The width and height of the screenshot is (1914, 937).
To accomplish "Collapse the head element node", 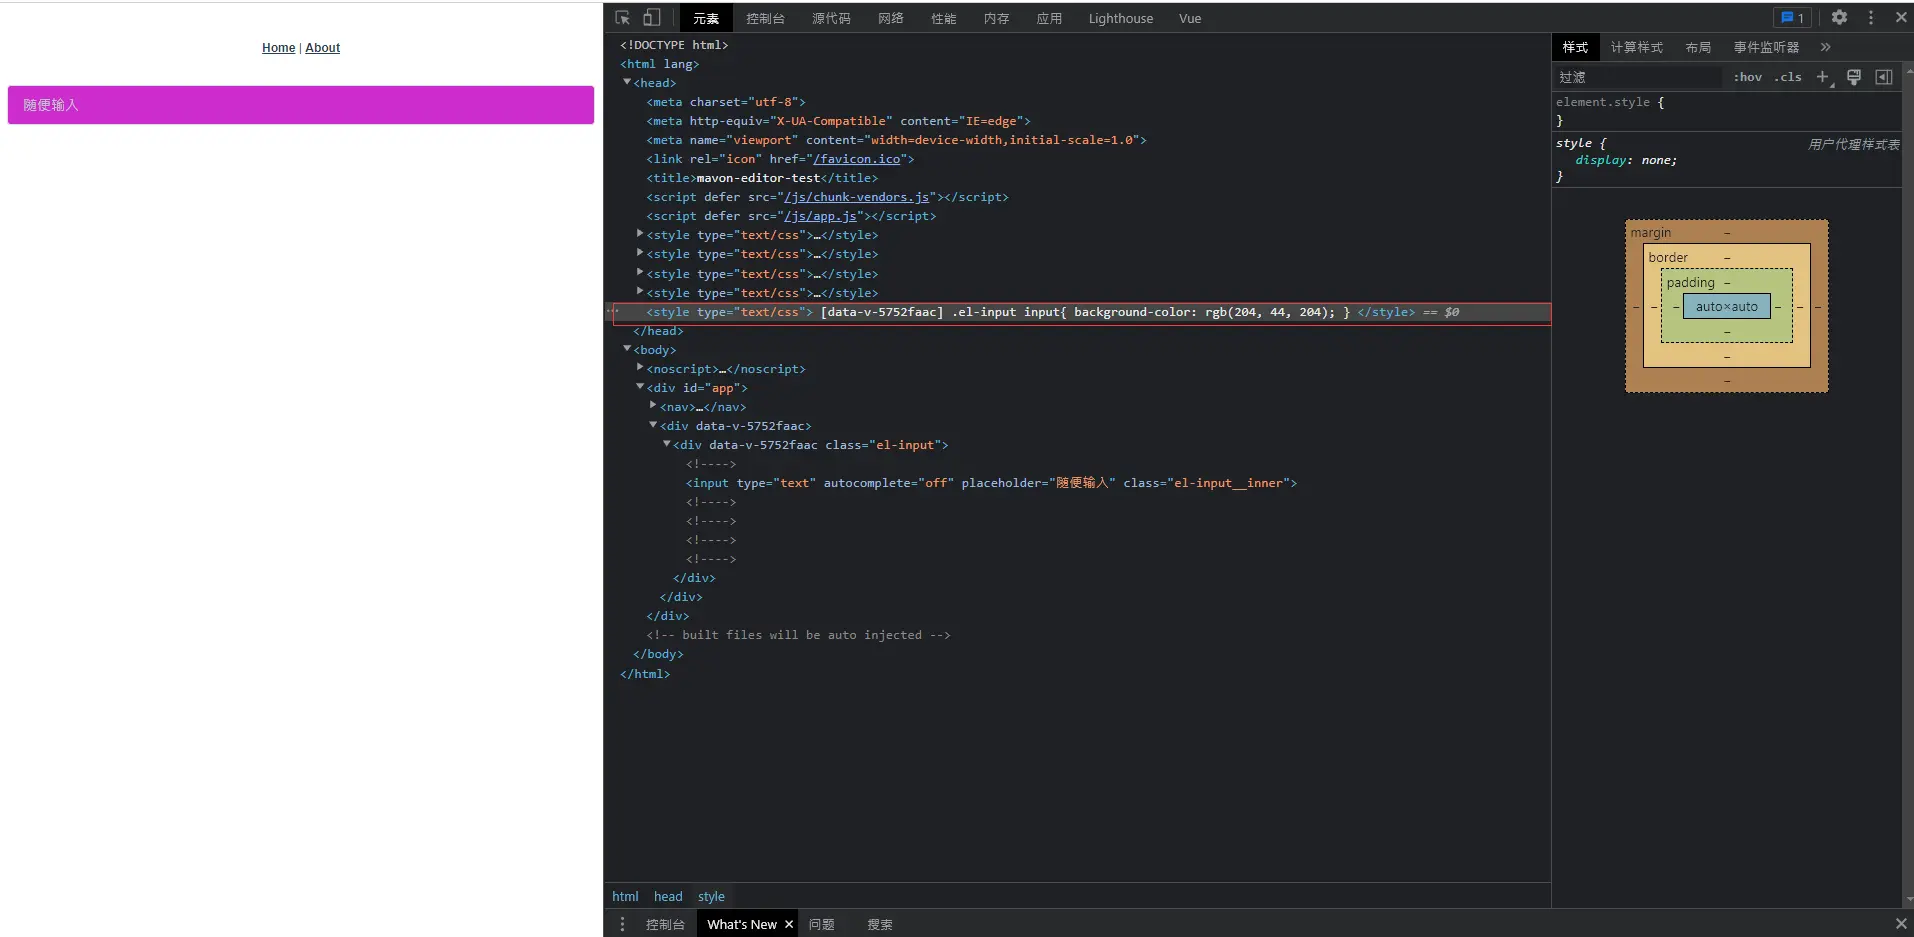I will [x=627, y=83].
